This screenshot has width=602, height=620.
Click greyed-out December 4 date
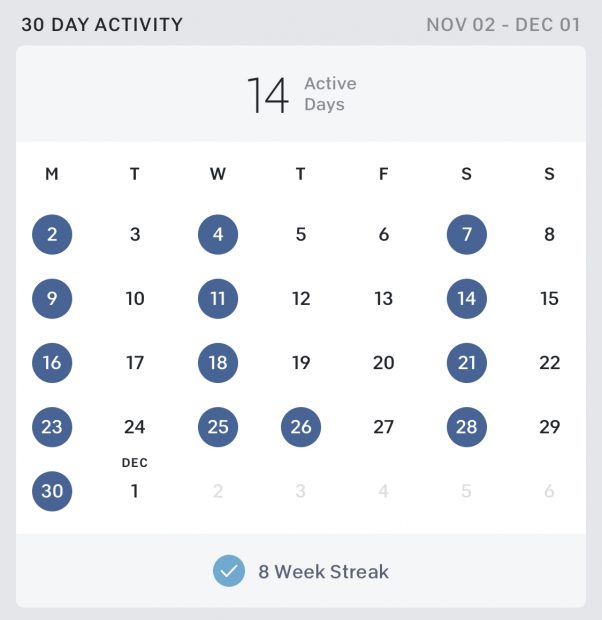coord(383,491)
